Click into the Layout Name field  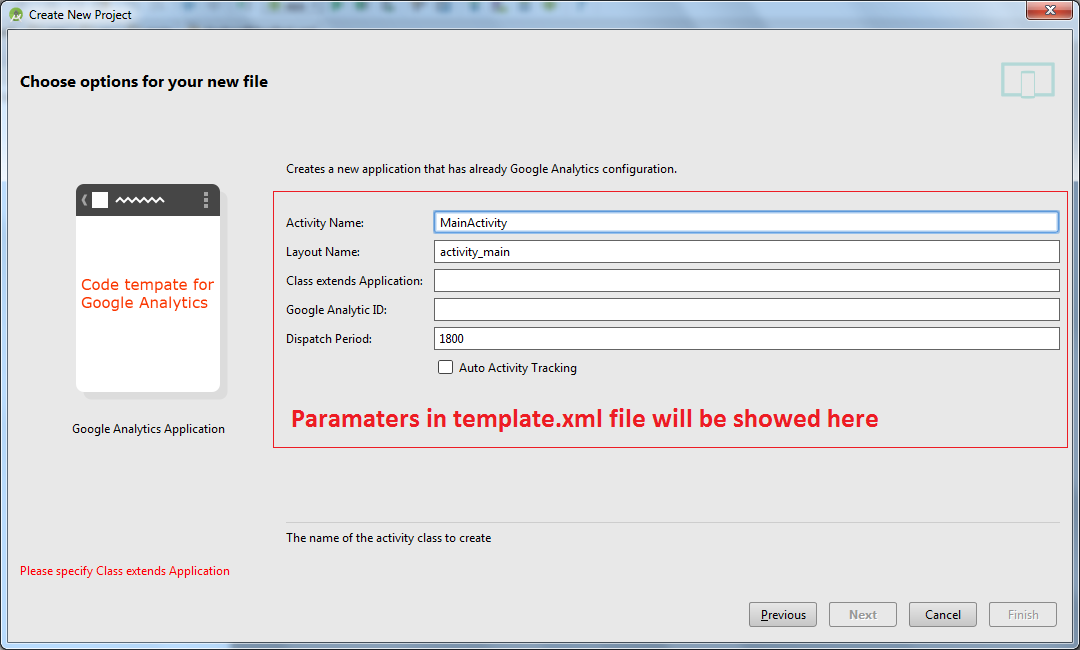(x=746, y=251)
